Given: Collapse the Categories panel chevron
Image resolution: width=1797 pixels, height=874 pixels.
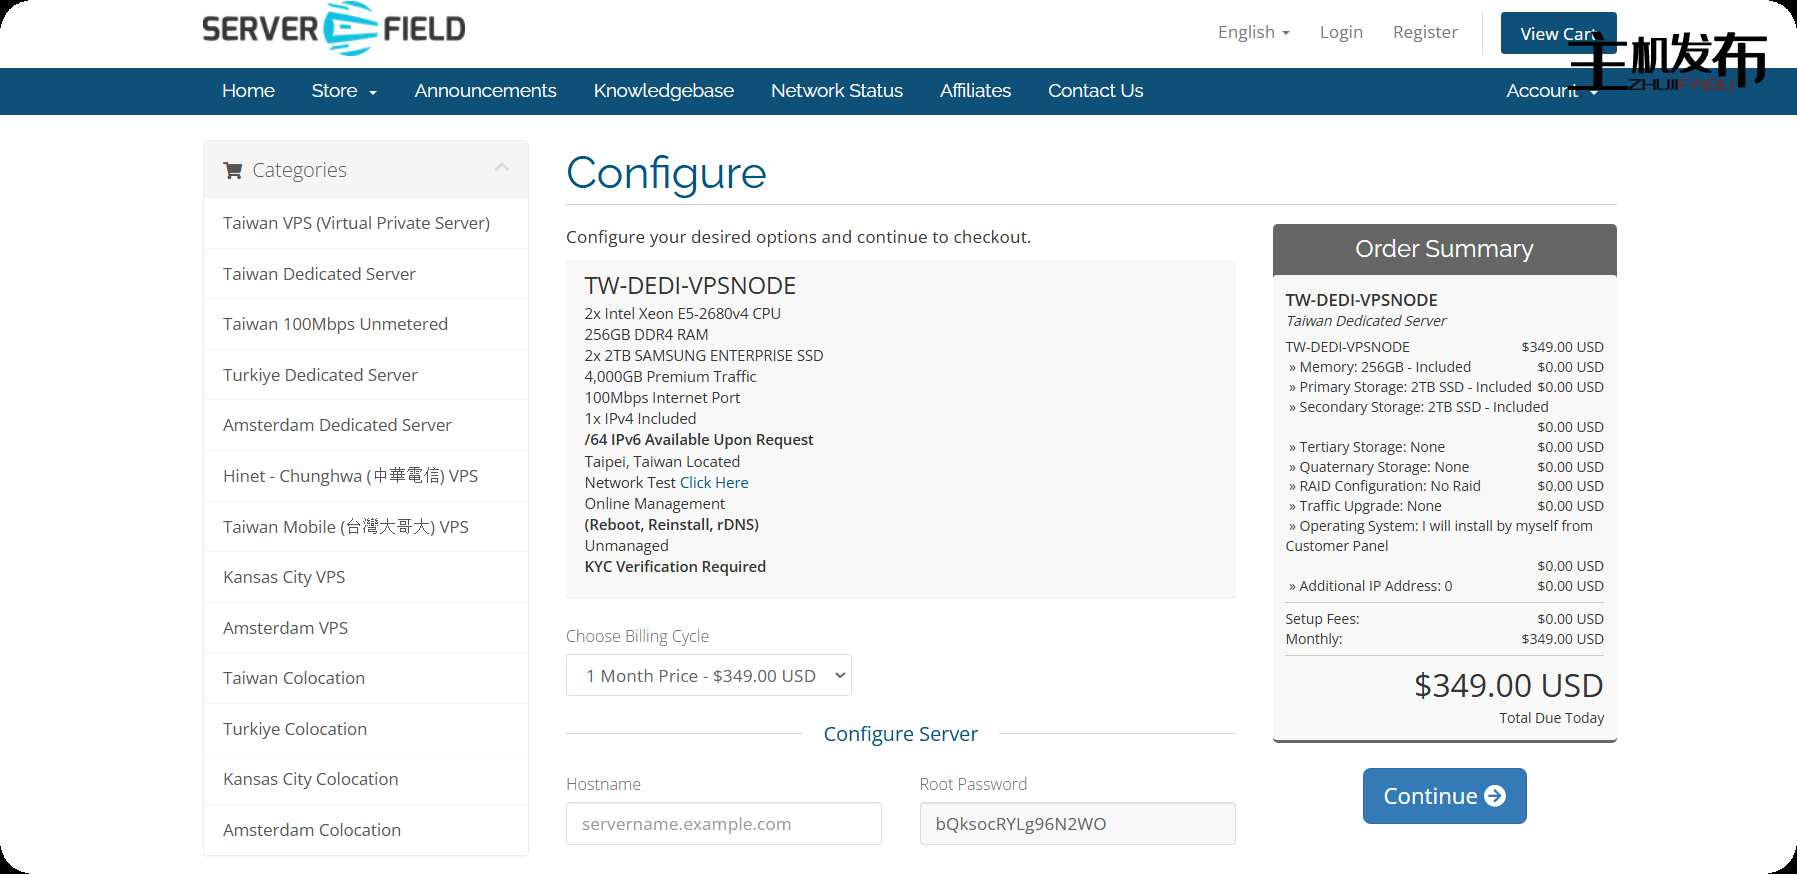Looking at the screenshot, I should tap(502, 168).
